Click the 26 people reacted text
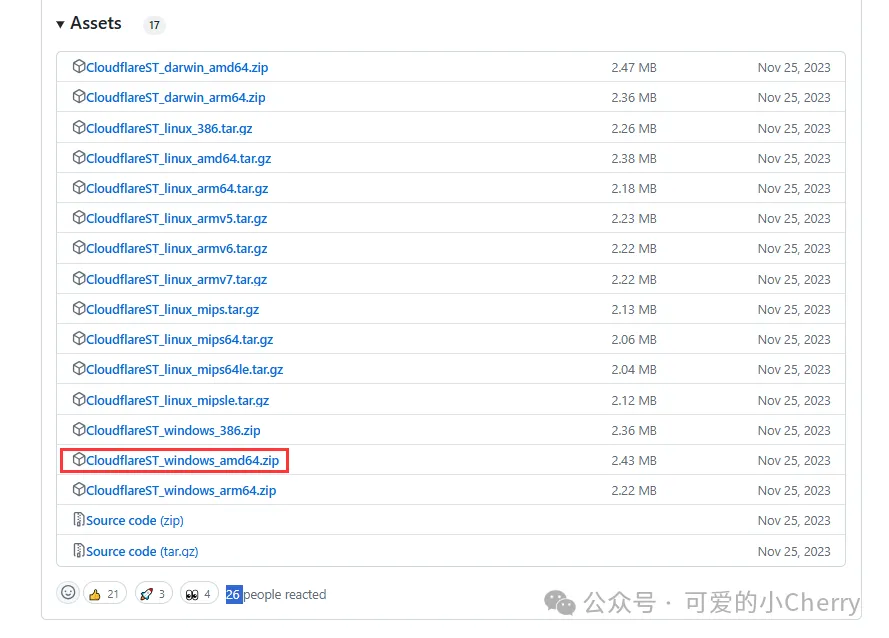The width and height of the screenshot is (889, 638). pos(276,594)
